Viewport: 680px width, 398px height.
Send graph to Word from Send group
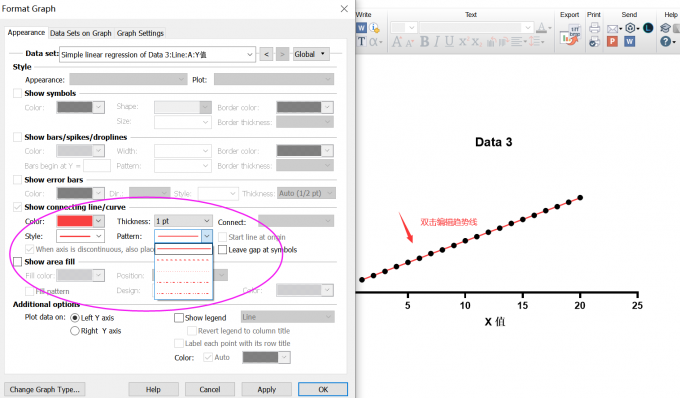pyautogui.click(x=630, y=42)
